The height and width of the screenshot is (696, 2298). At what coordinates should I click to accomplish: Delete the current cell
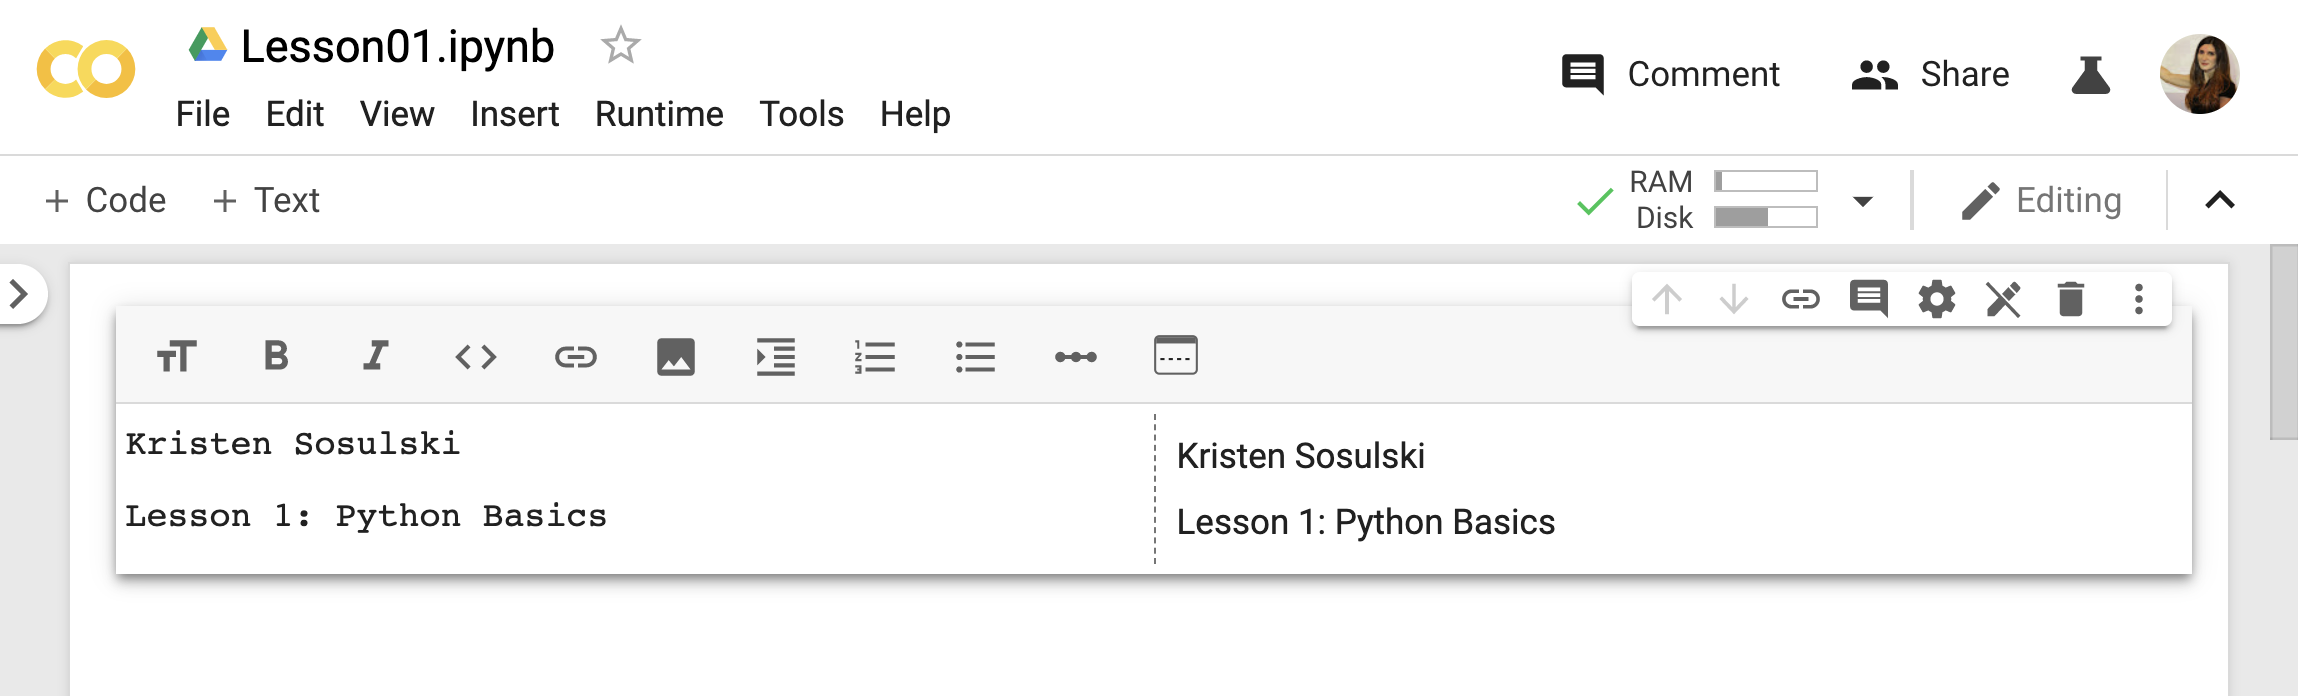click(2071, 299)
